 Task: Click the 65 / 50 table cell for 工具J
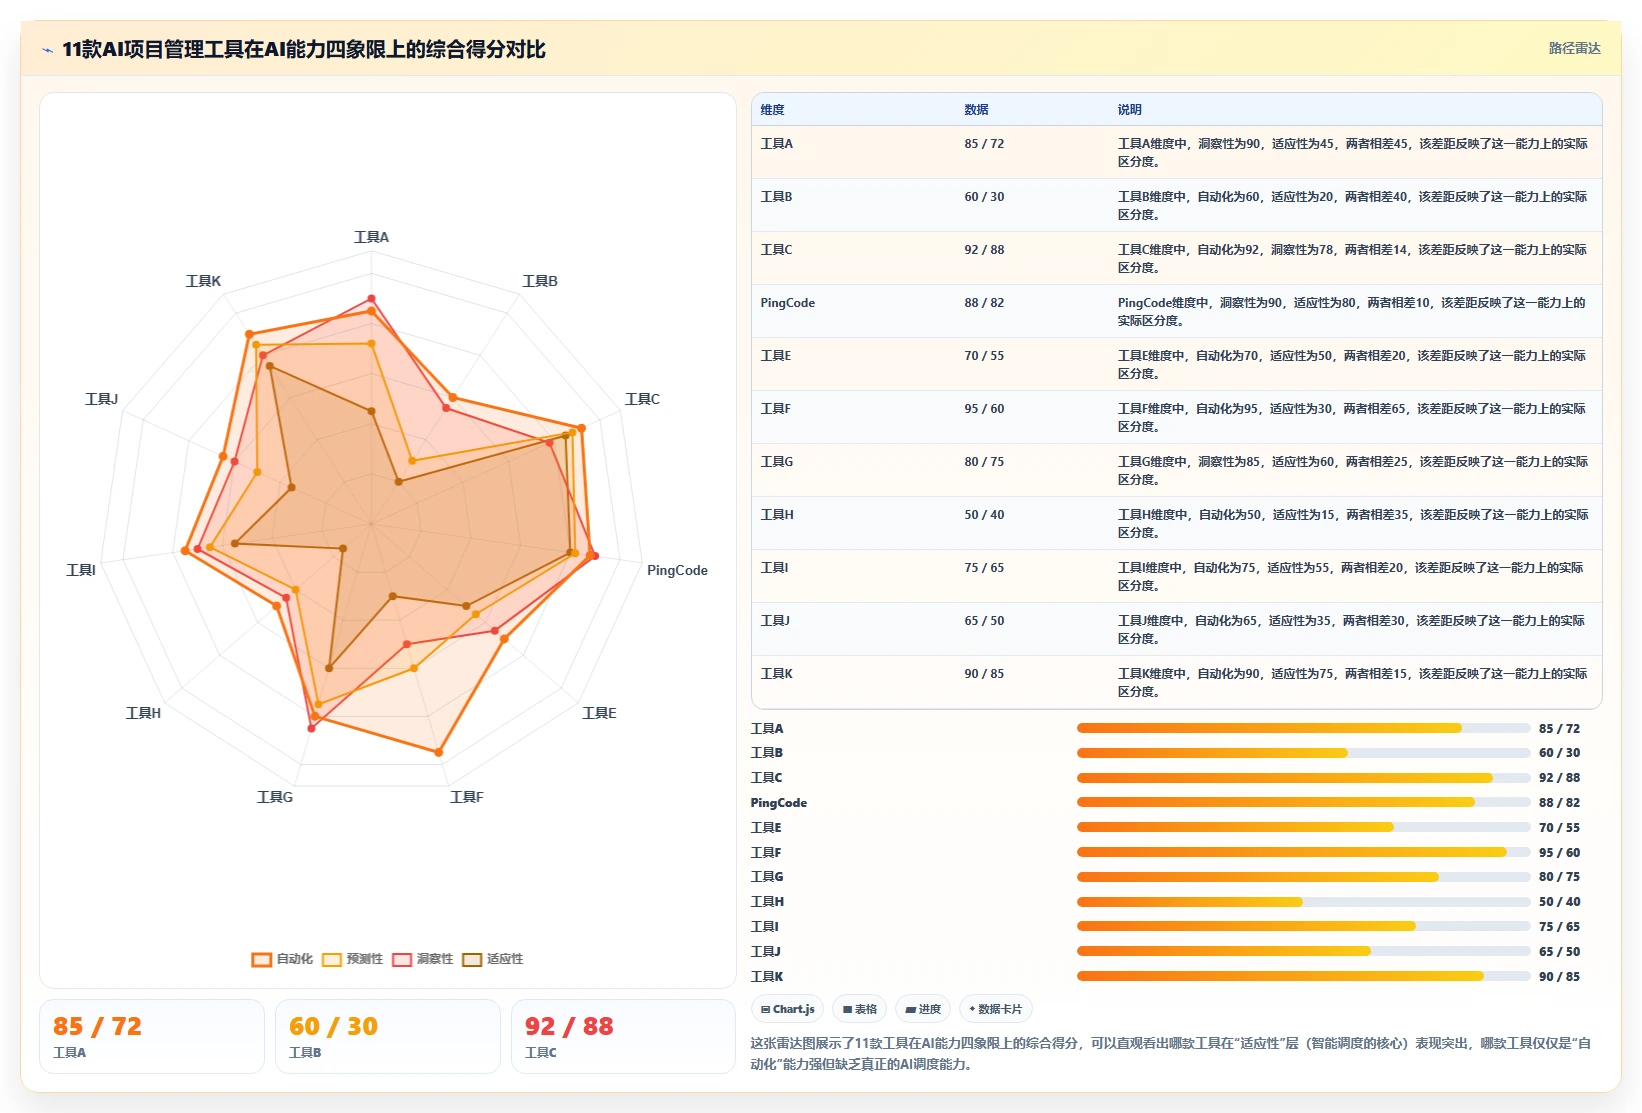[984, 621]
